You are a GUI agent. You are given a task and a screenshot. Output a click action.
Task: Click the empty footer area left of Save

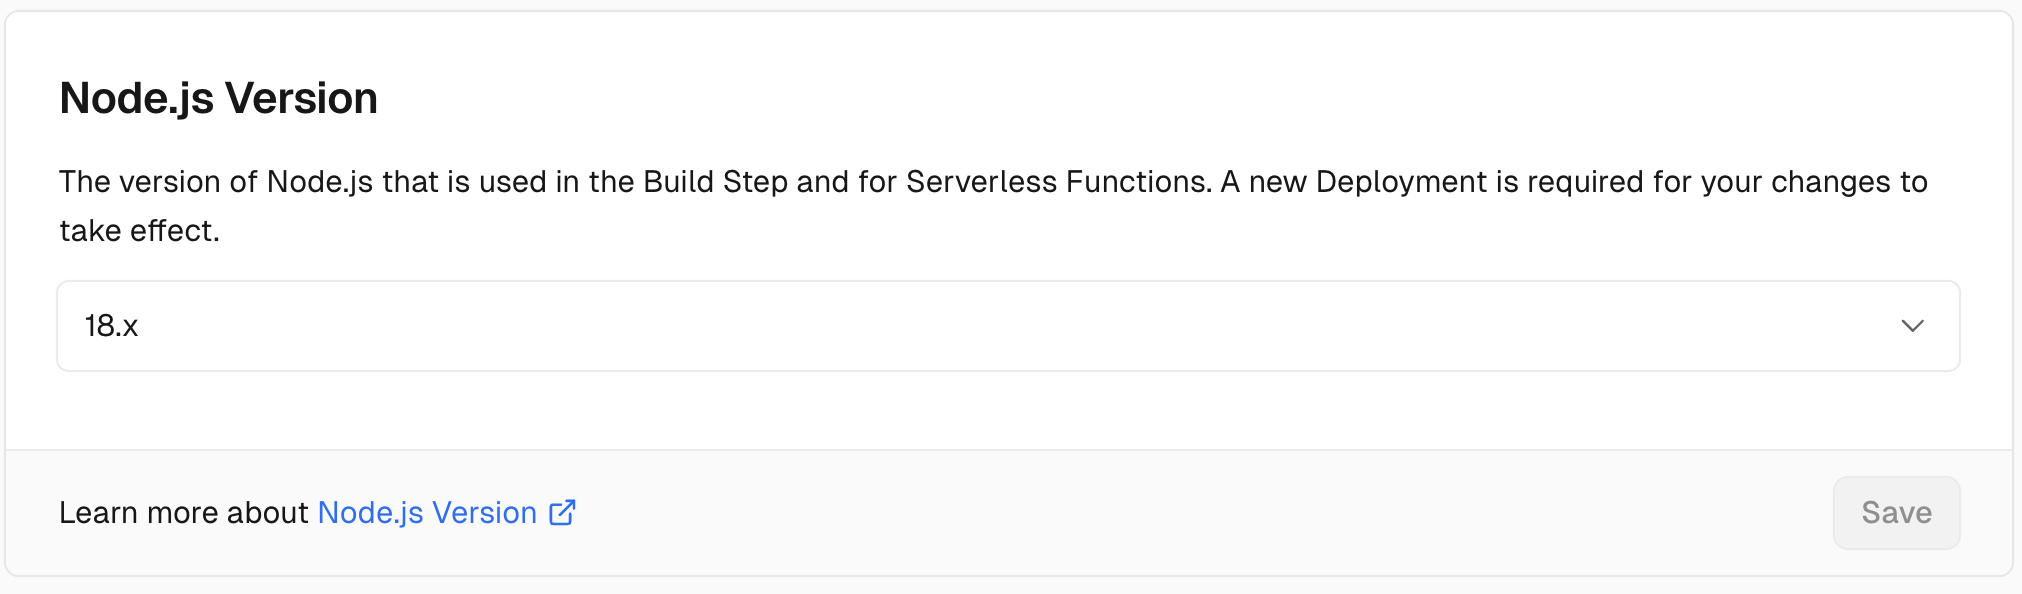point(1200,513)
